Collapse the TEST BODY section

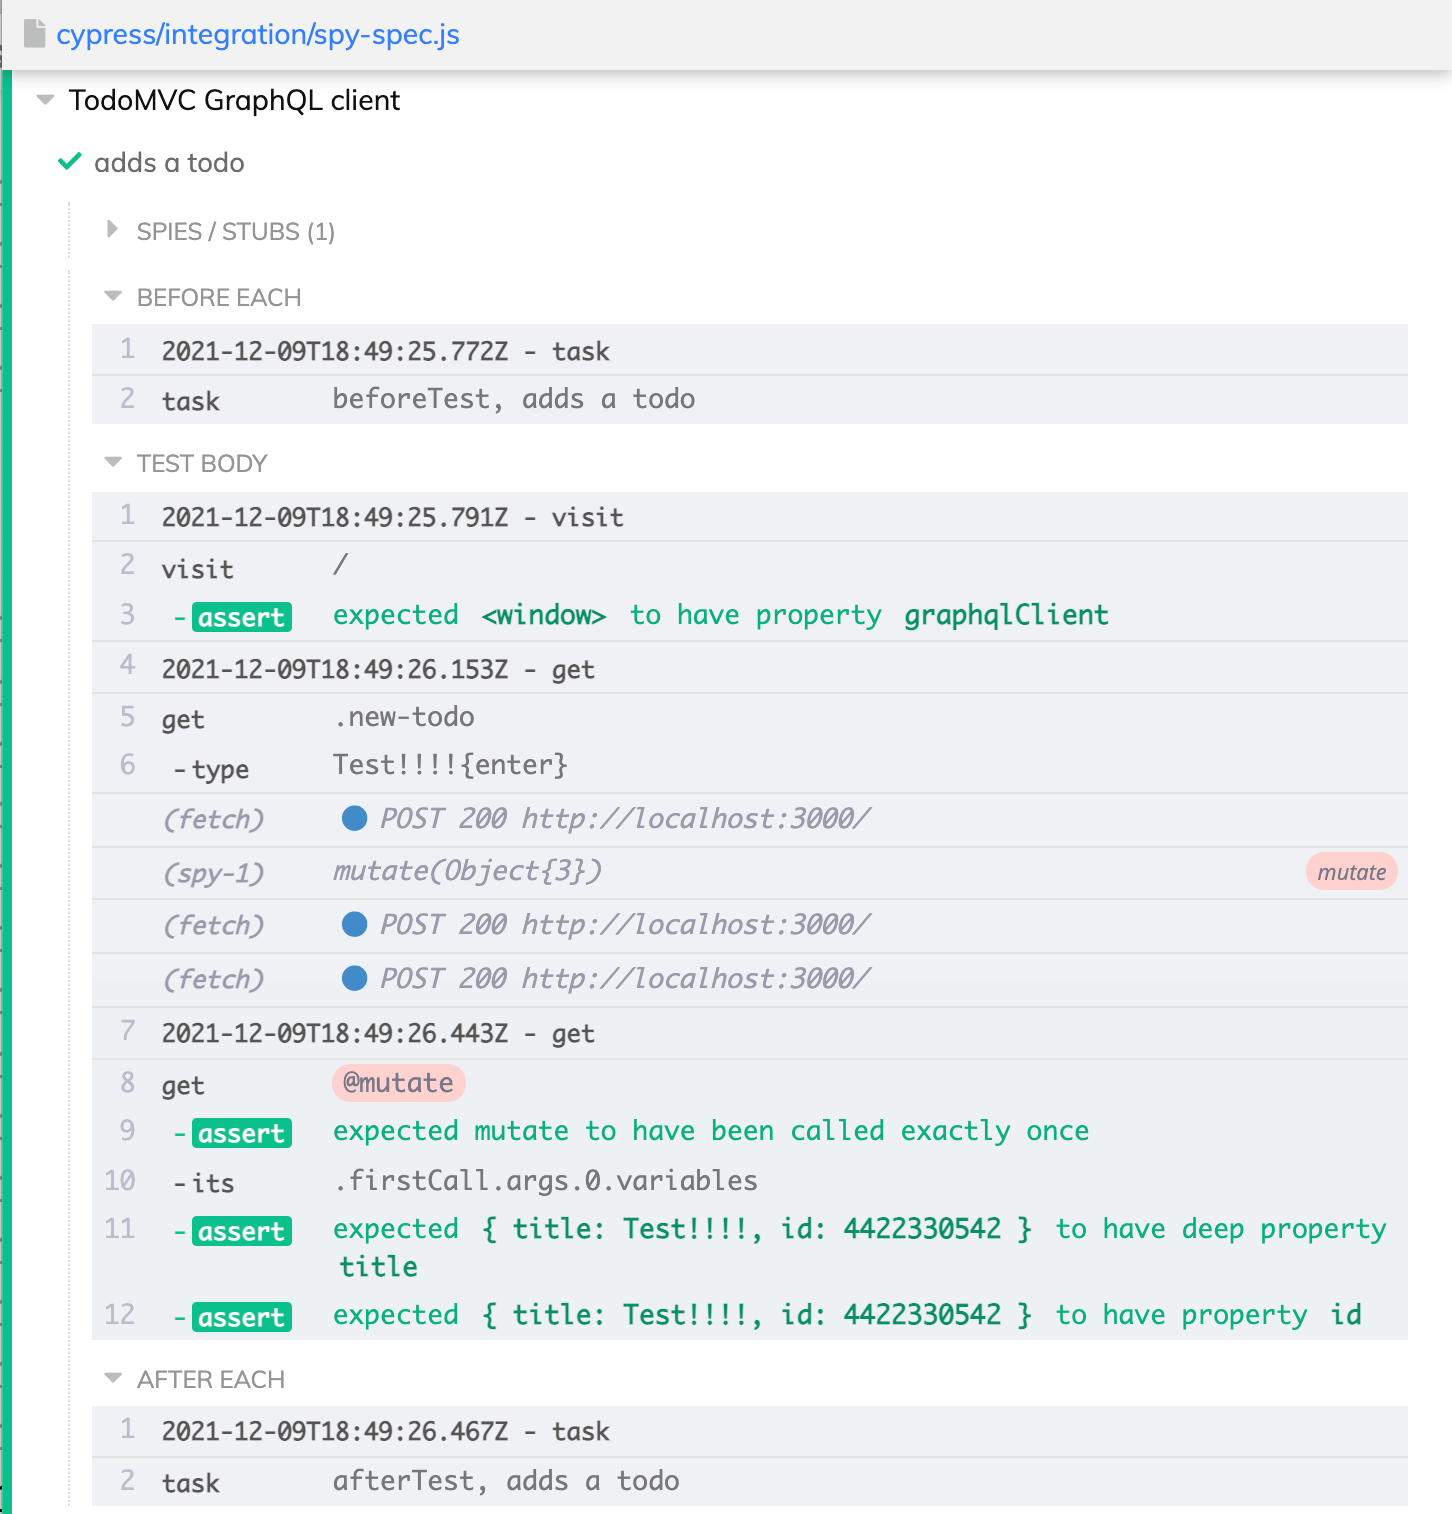[111, 462]
